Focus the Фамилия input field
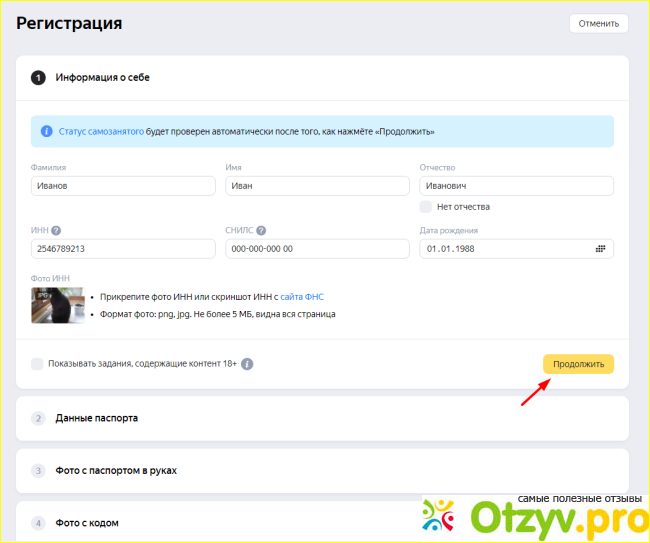 (123, 186)
